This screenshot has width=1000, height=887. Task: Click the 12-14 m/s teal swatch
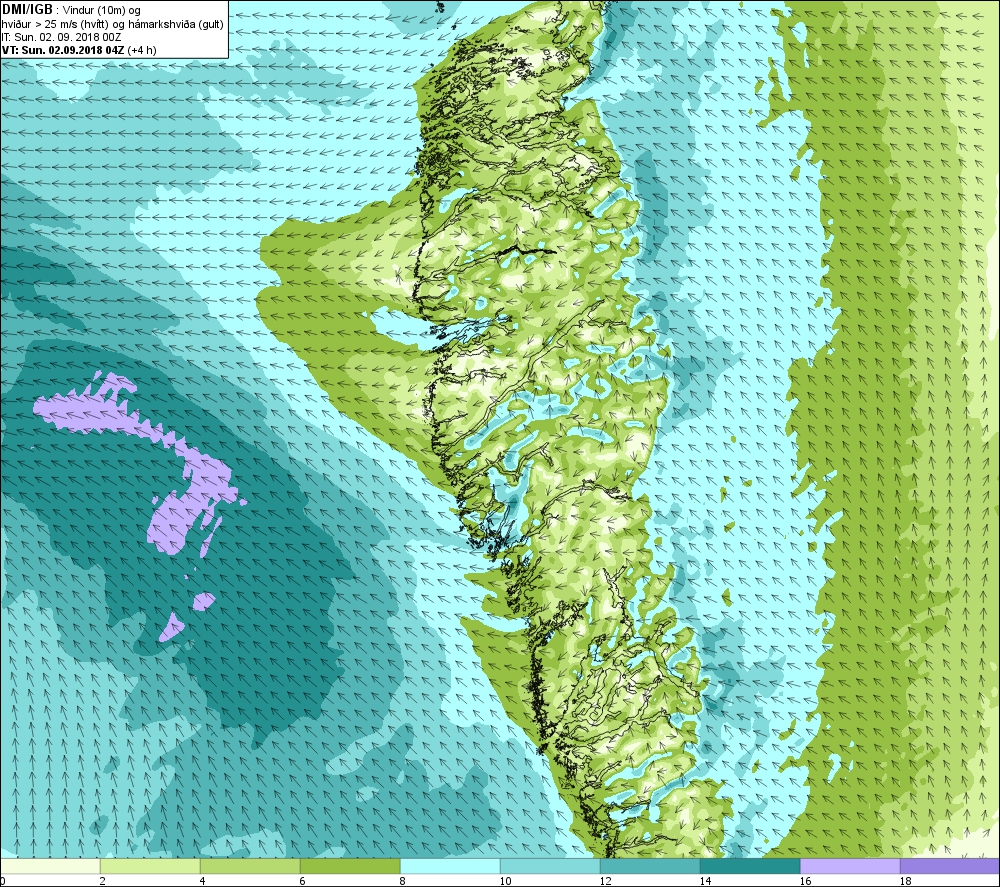pyautogui.click(x=650, y=866)
